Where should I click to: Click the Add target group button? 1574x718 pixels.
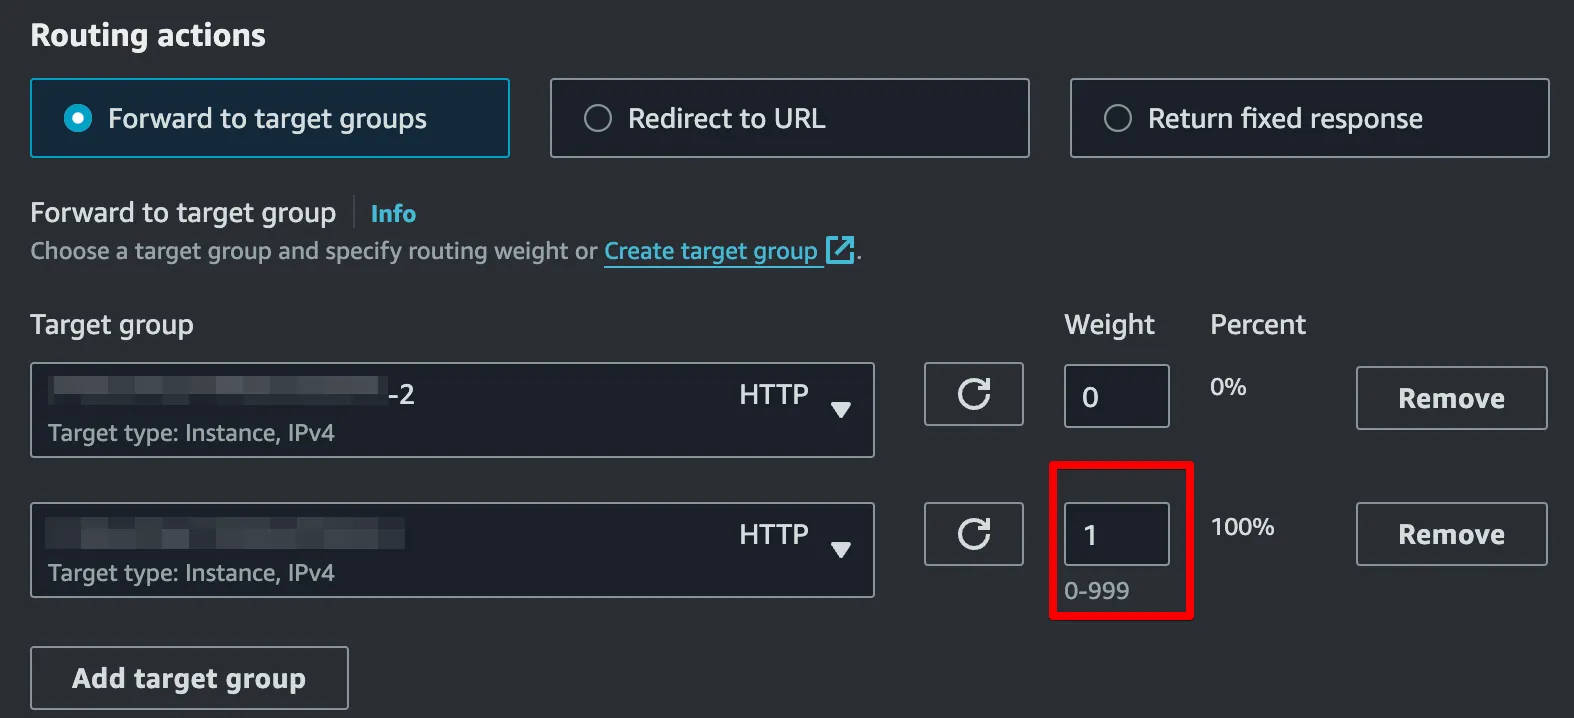point(189,678)
